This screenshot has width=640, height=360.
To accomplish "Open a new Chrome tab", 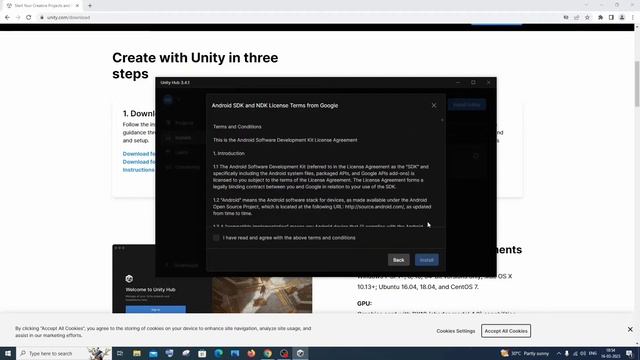I will (x=90, y=6).
